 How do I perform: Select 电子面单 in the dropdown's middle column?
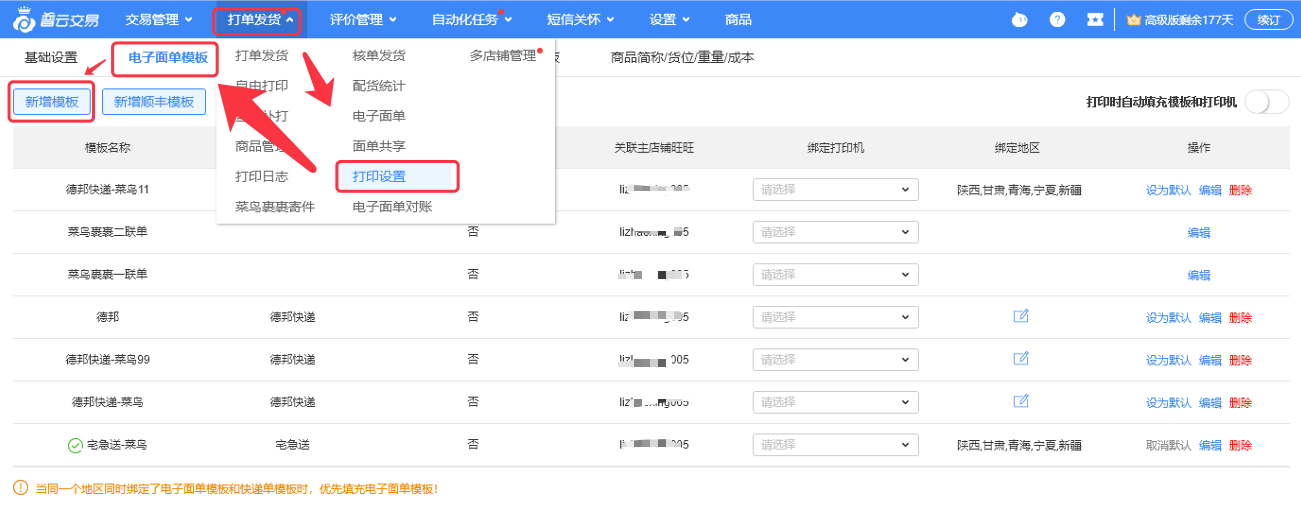pyautogui.click(x=380, y=116)
